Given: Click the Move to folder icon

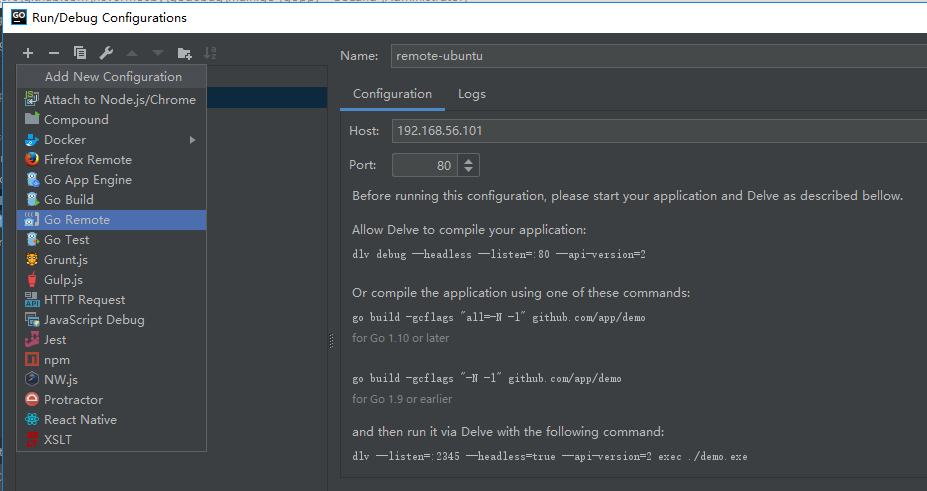Looking at the screenshot, I should [184, 53].
